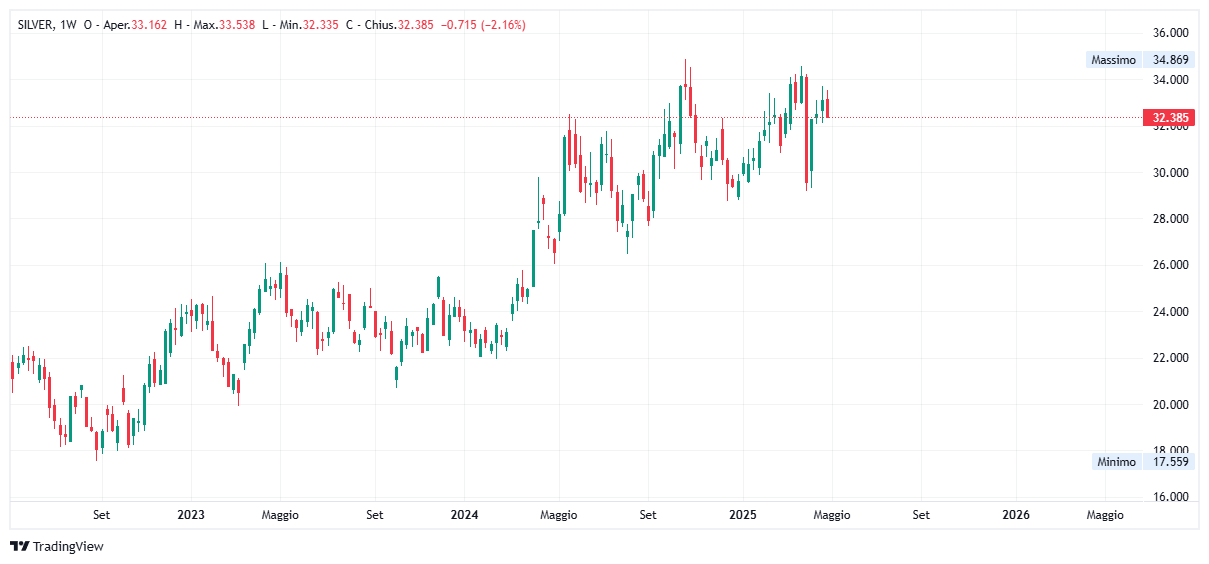Click the Maggio label after 2024
Screen dimensions: 1209x564
point(558,515)
